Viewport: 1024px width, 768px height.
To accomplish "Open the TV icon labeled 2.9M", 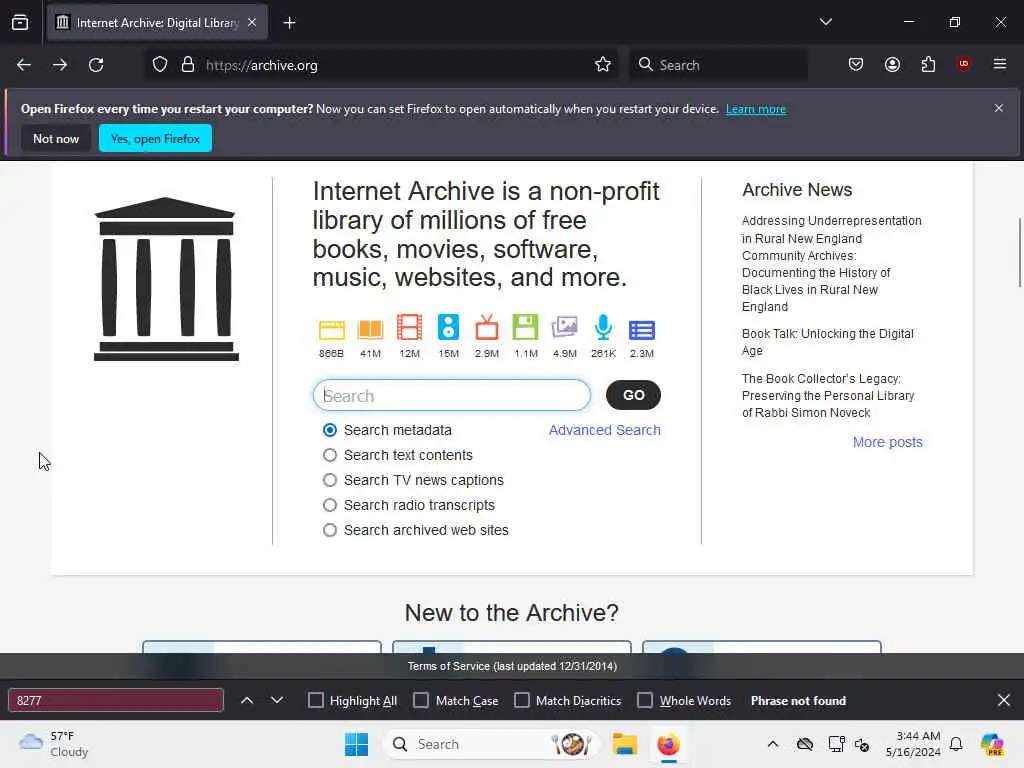I will (x=487, y=327).
